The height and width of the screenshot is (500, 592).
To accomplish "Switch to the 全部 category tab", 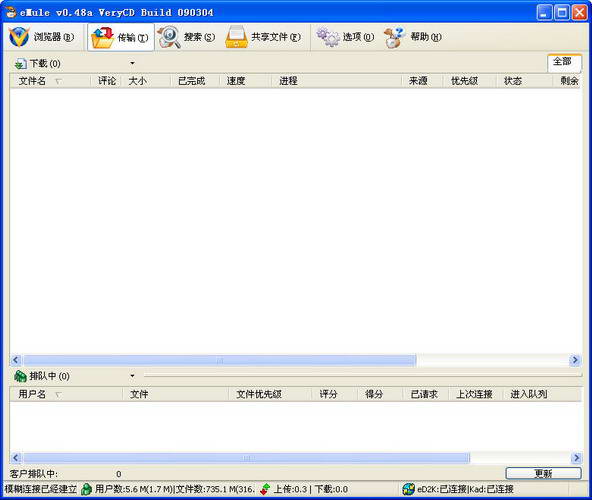I will [x=564, y=63].
